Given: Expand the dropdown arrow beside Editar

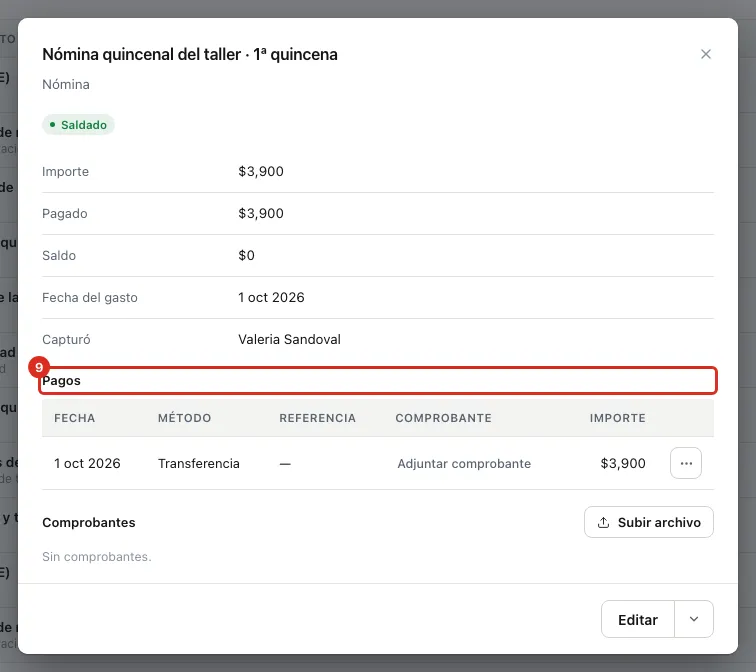Looking at the screenshot, I should click(694, 619).
